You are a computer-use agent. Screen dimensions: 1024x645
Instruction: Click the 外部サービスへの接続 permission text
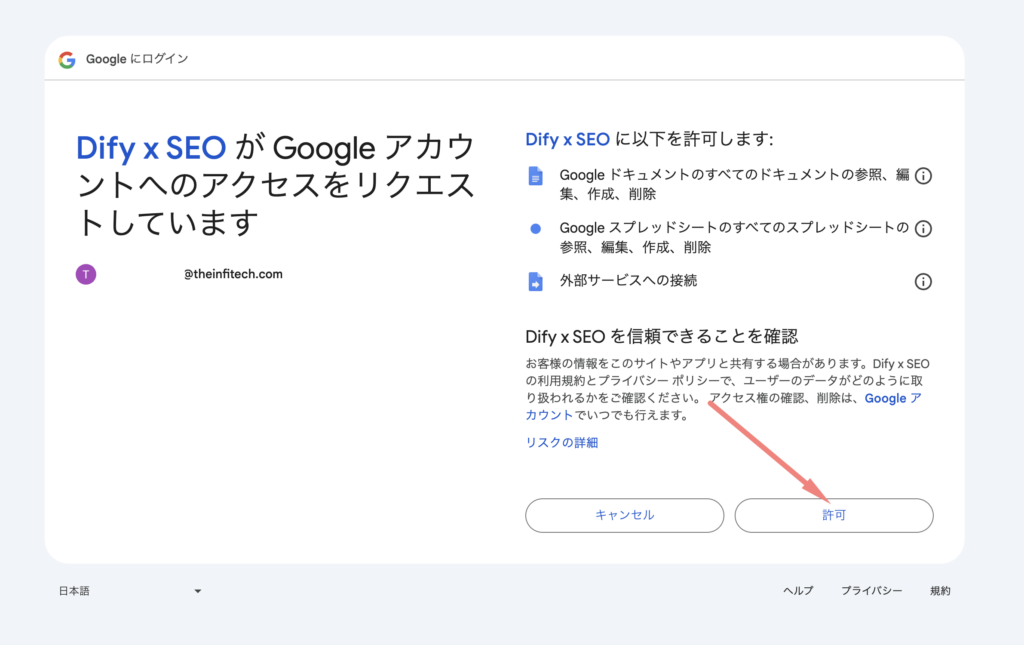(628, 281)
